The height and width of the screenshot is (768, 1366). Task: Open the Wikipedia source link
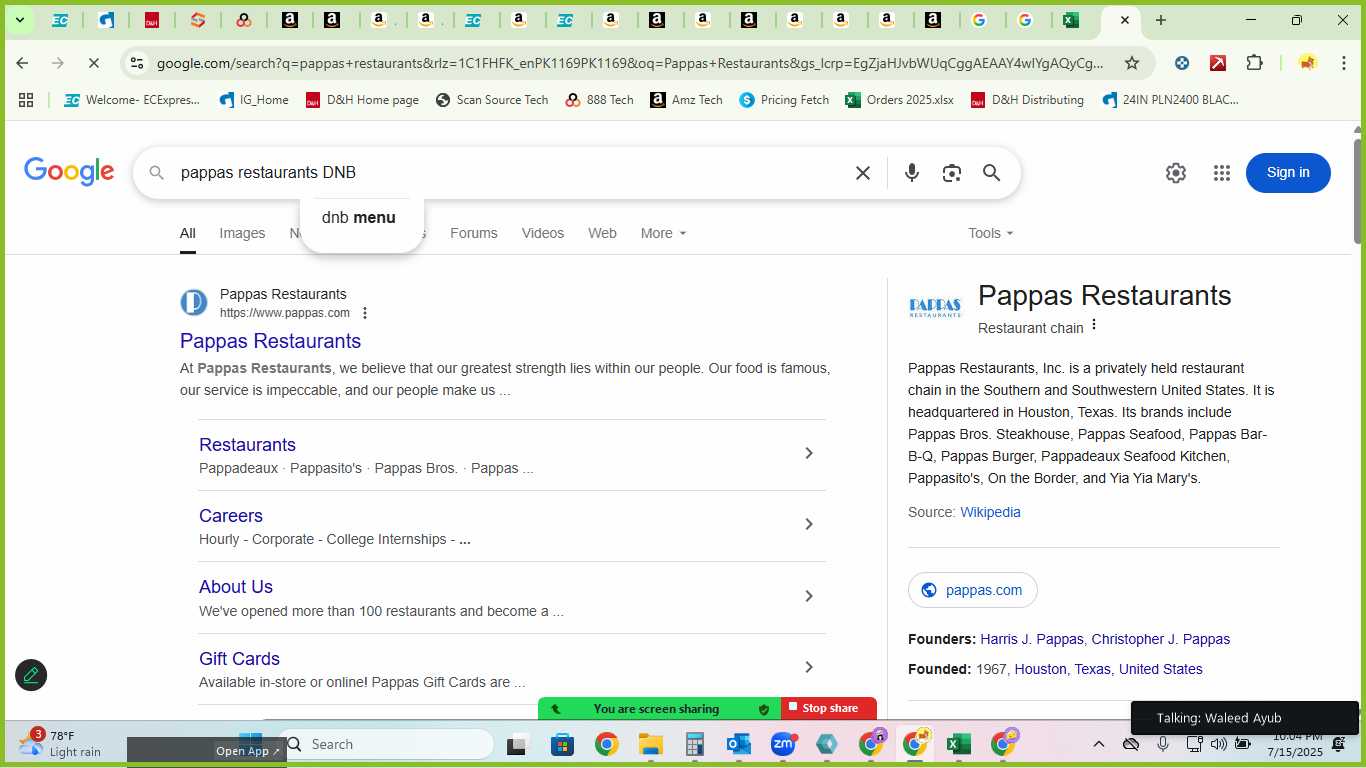(x=990, y=512)
